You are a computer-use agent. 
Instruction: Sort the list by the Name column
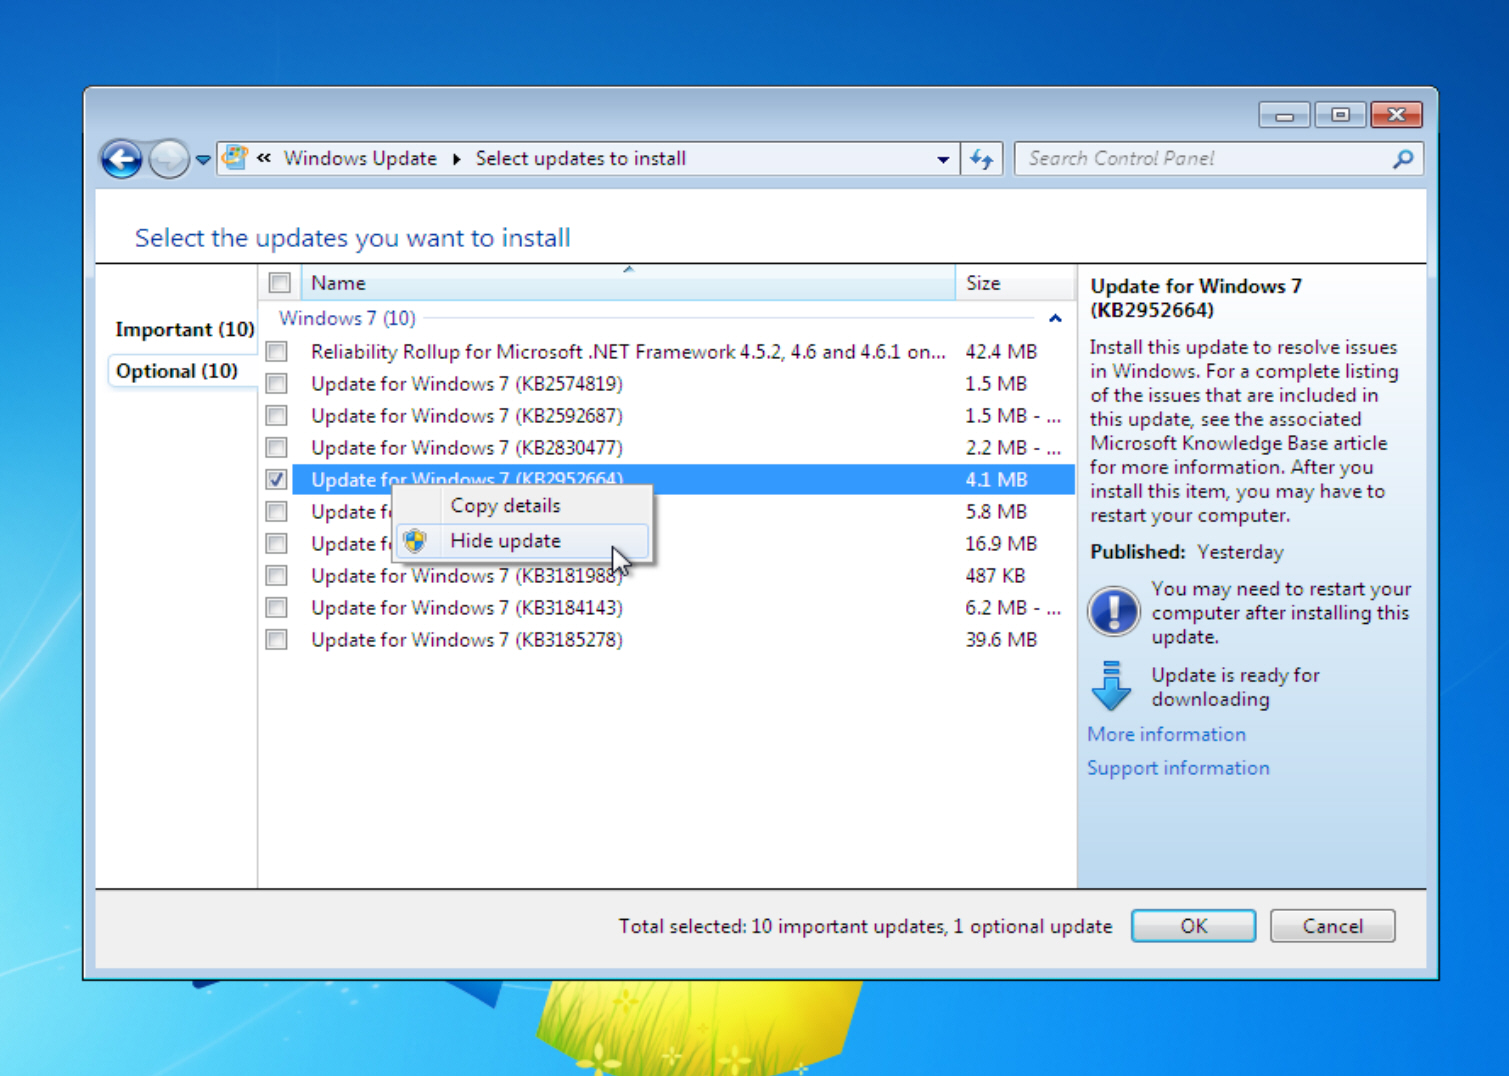tap(627, 283)
